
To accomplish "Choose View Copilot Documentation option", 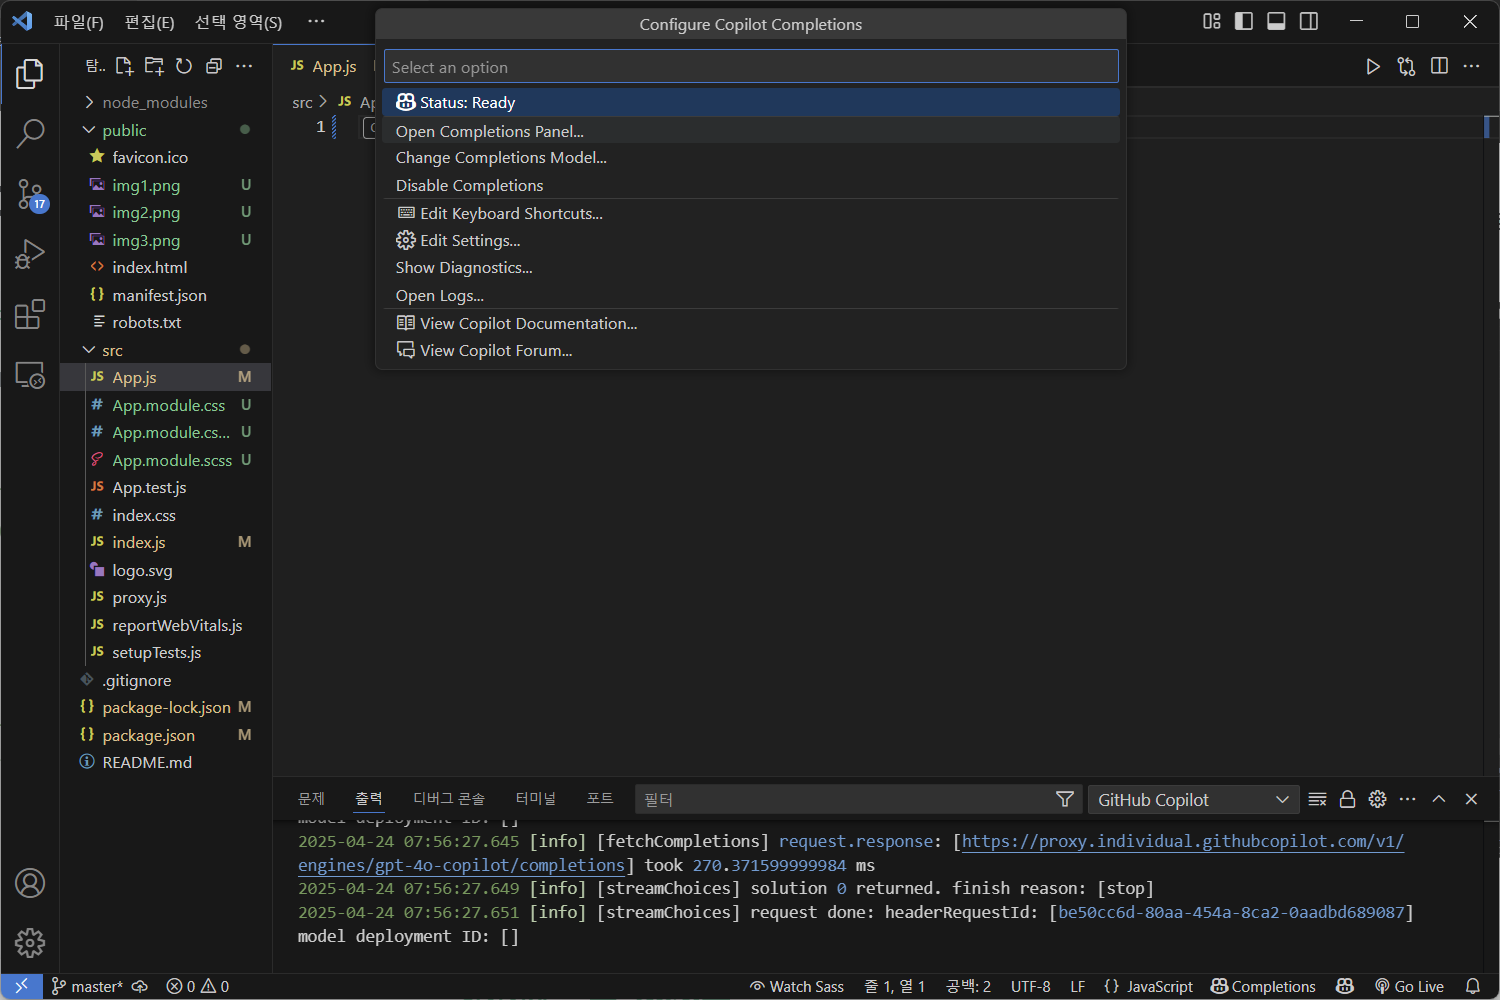I will tap(751, 323).
